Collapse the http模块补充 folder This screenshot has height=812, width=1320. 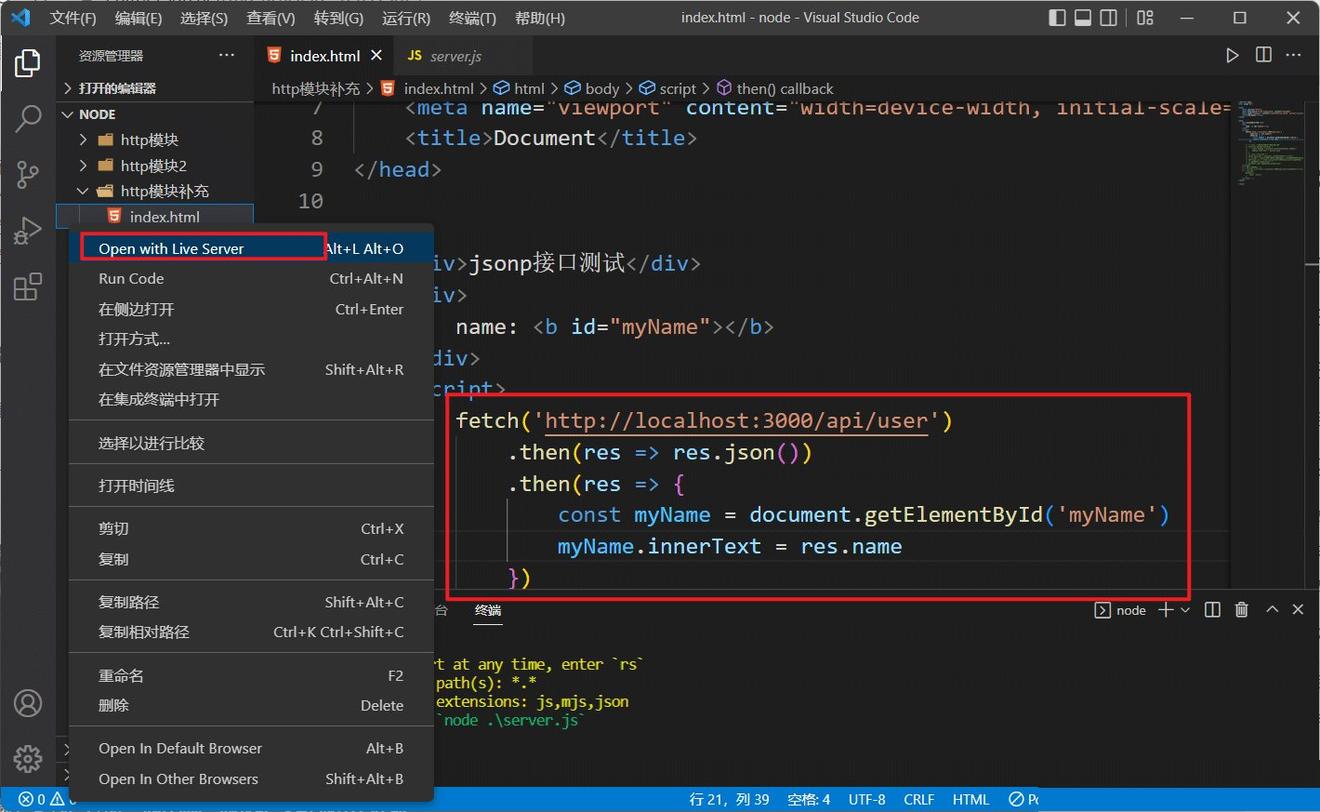coord(164,191)
